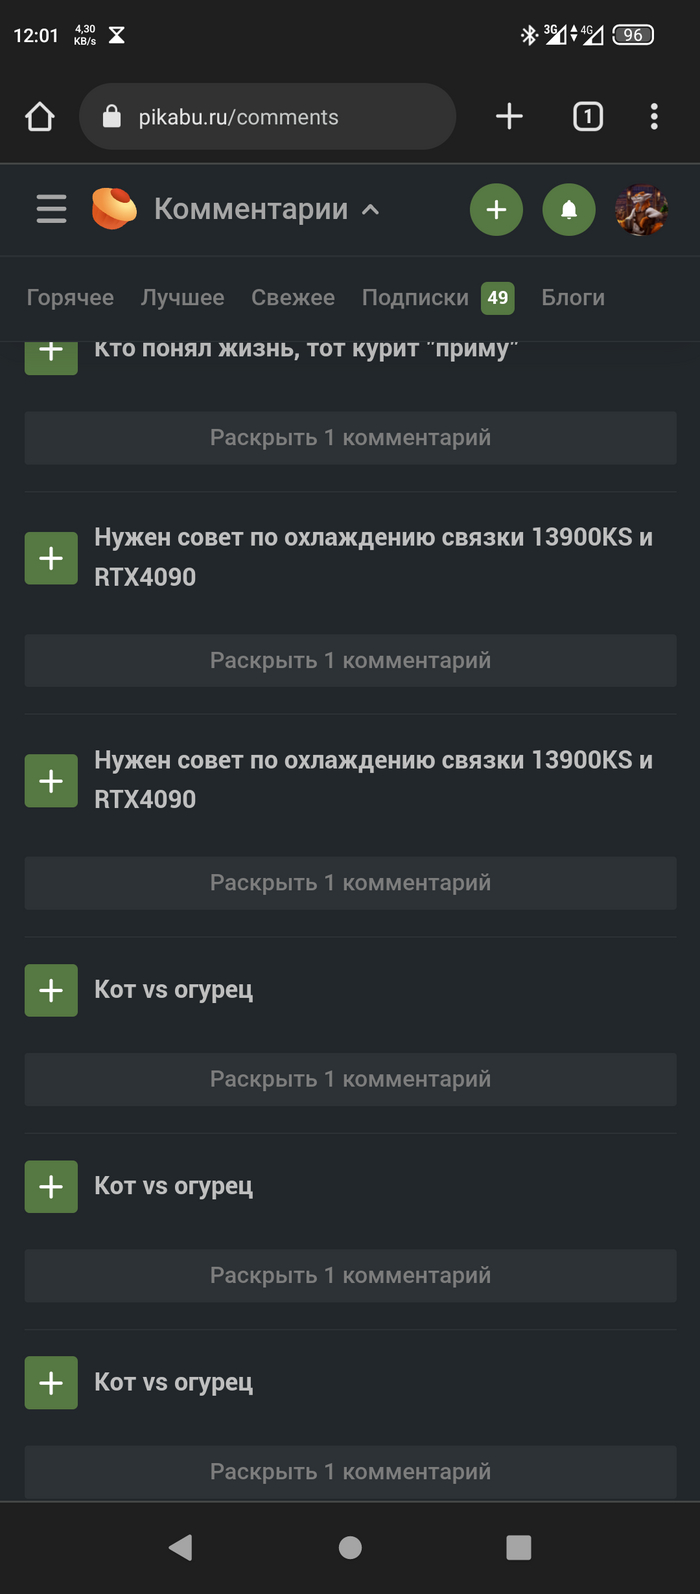Tap the pikabu.ru/comments address bar
The image size is (700, 1594).
tap(267, 117)
